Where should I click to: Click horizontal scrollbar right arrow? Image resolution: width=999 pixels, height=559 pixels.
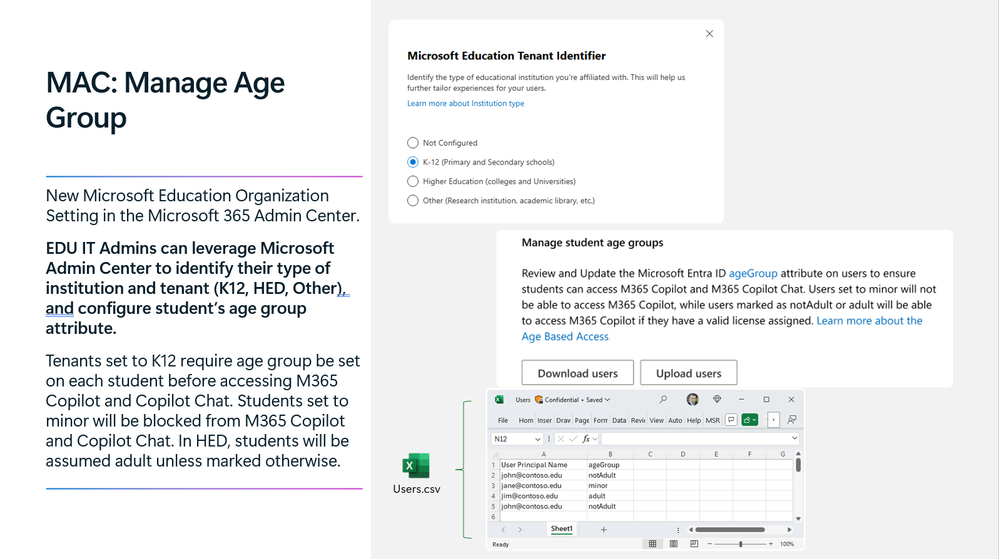tap(789, 530)
